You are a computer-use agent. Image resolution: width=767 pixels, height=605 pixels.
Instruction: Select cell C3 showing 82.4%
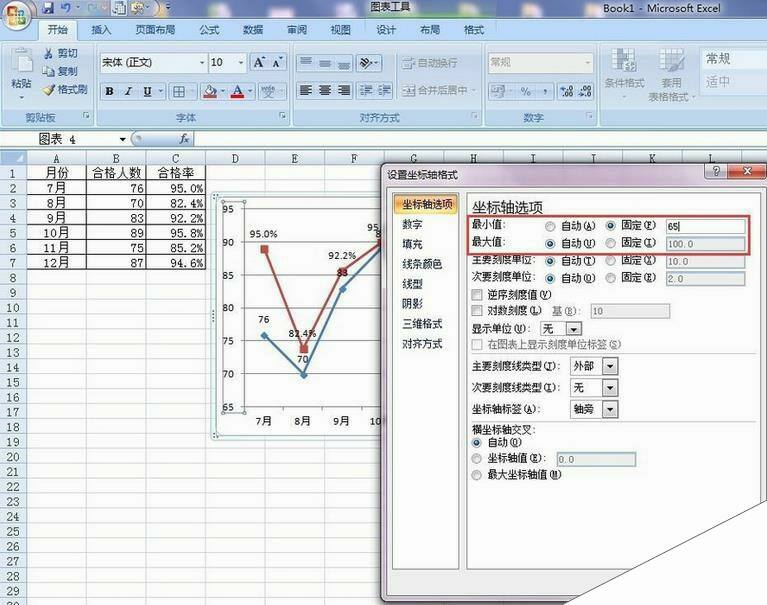(x=176, y=203)
